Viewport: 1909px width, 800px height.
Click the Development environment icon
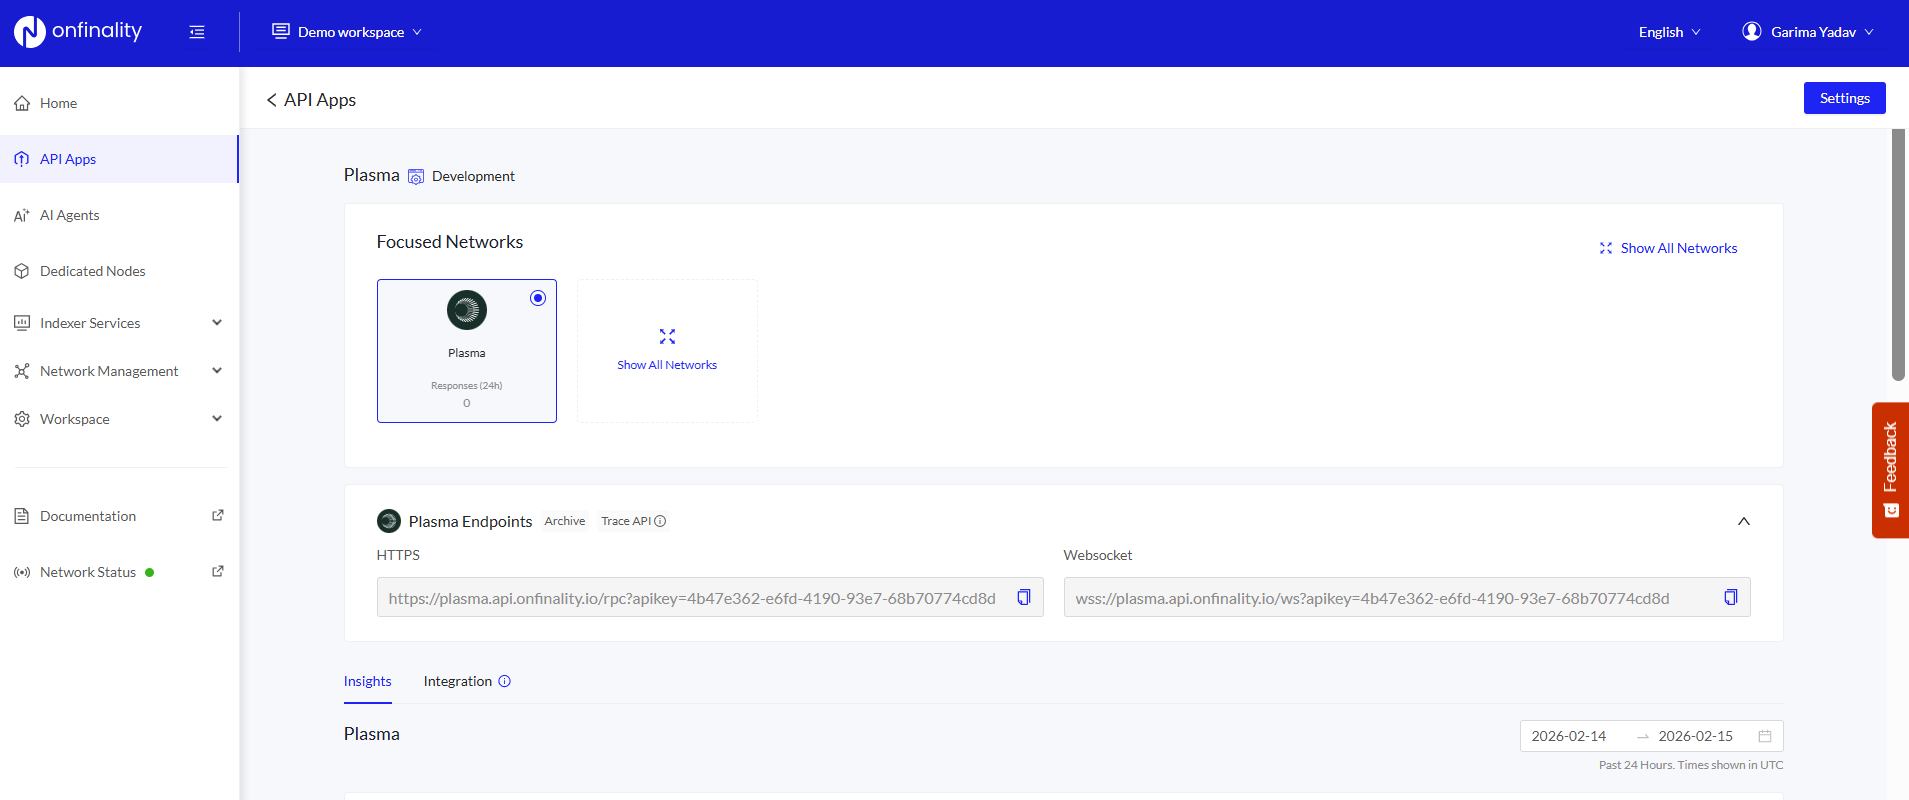point(416,177)
